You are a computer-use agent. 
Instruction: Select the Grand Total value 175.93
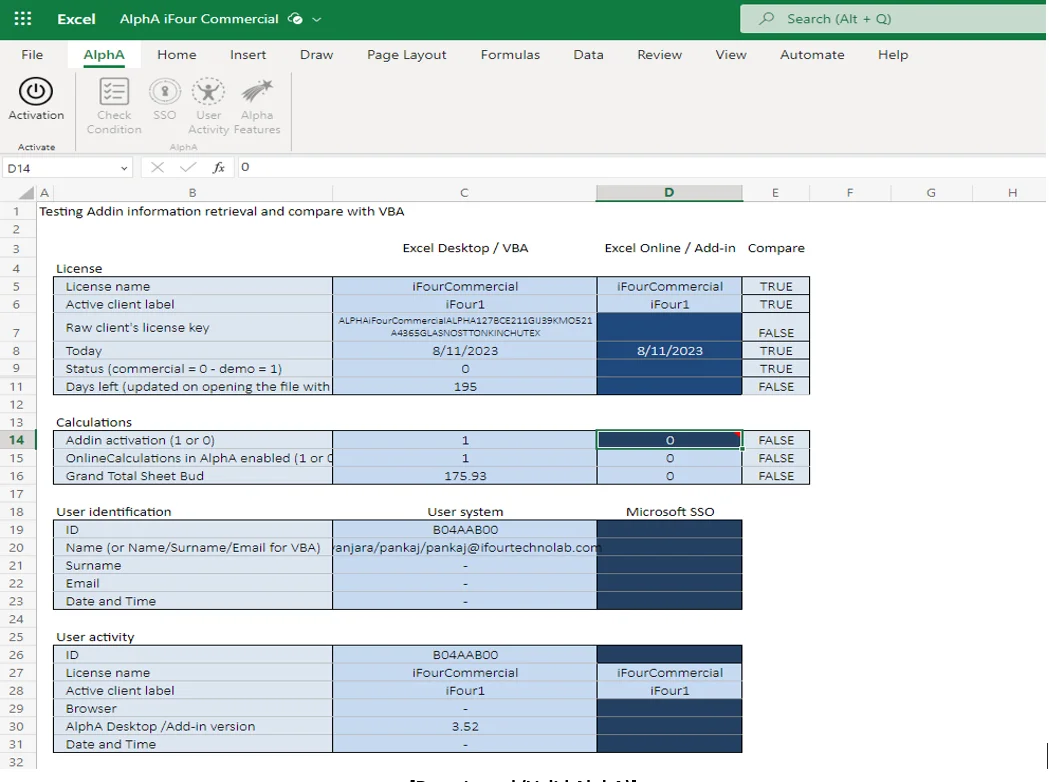(465, 476)
